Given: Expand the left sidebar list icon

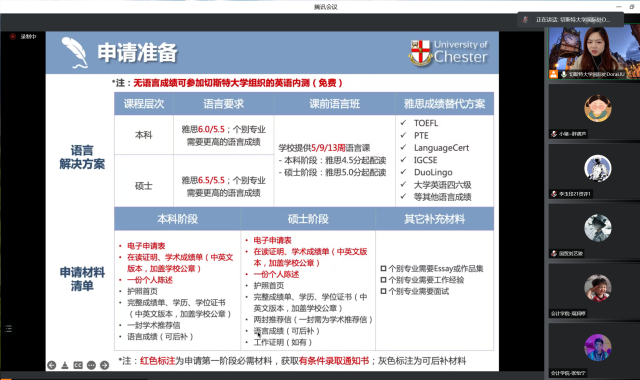Looking at the screenshot, I should [8, 329].
